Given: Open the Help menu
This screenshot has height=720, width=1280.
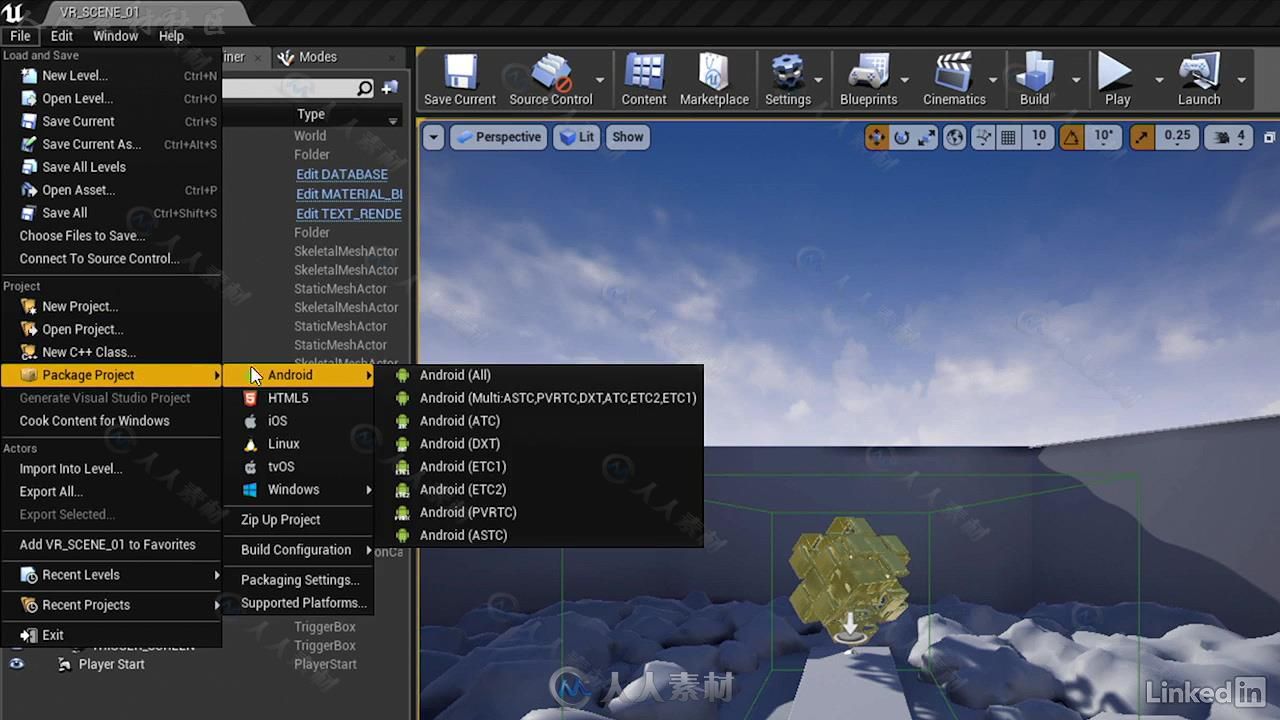Looking at the screenshot, I should coord(171,36).
